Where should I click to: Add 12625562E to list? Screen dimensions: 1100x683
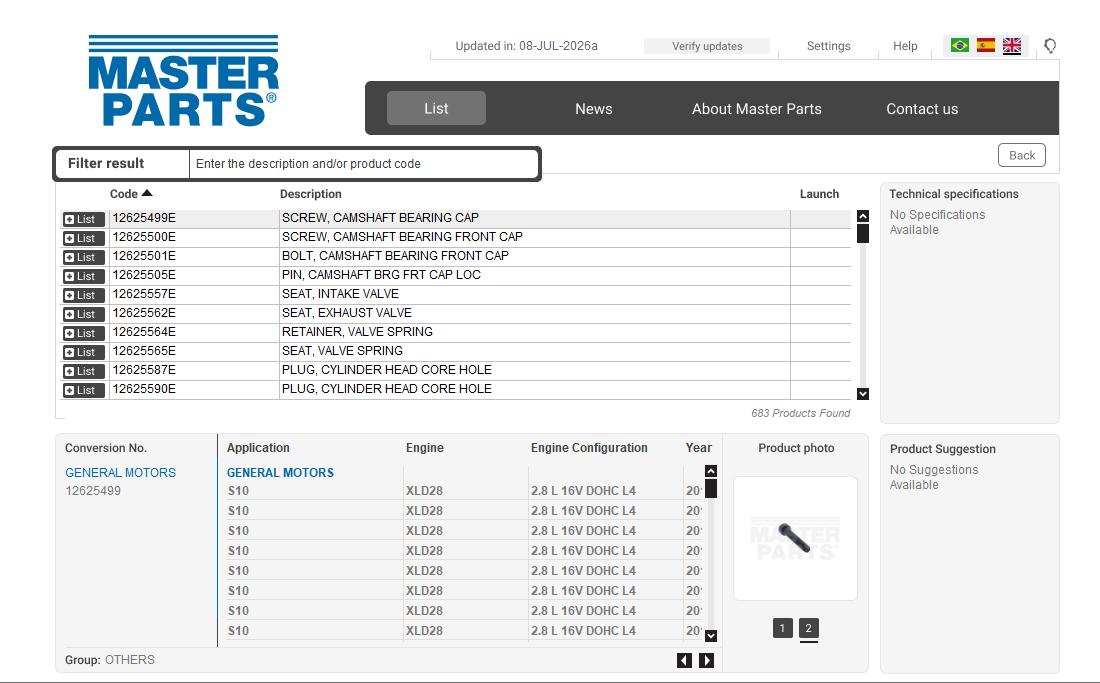coord(83,313)
